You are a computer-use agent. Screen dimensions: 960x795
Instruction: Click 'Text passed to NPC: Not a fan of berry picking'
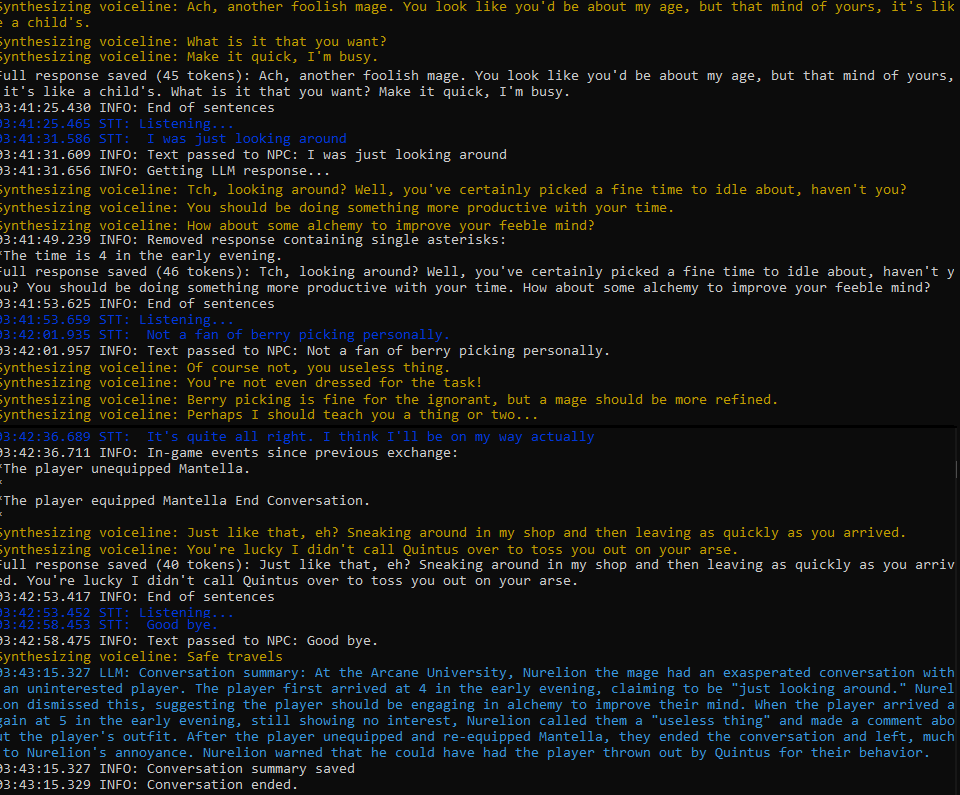tap(305, 351)
